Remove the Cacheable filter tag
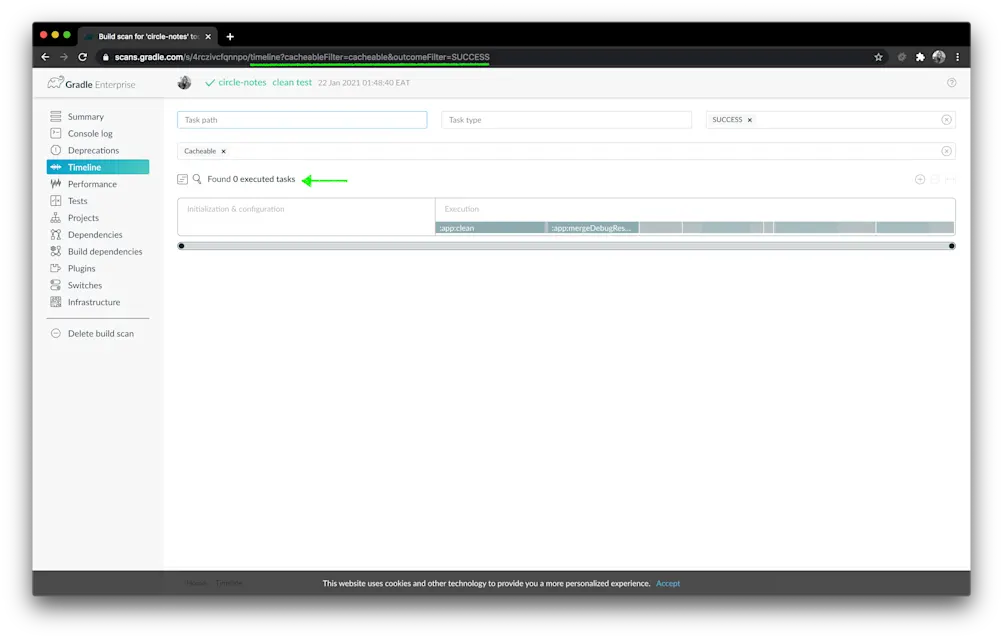Screen dimensions: 1003x639 point(223,152)
